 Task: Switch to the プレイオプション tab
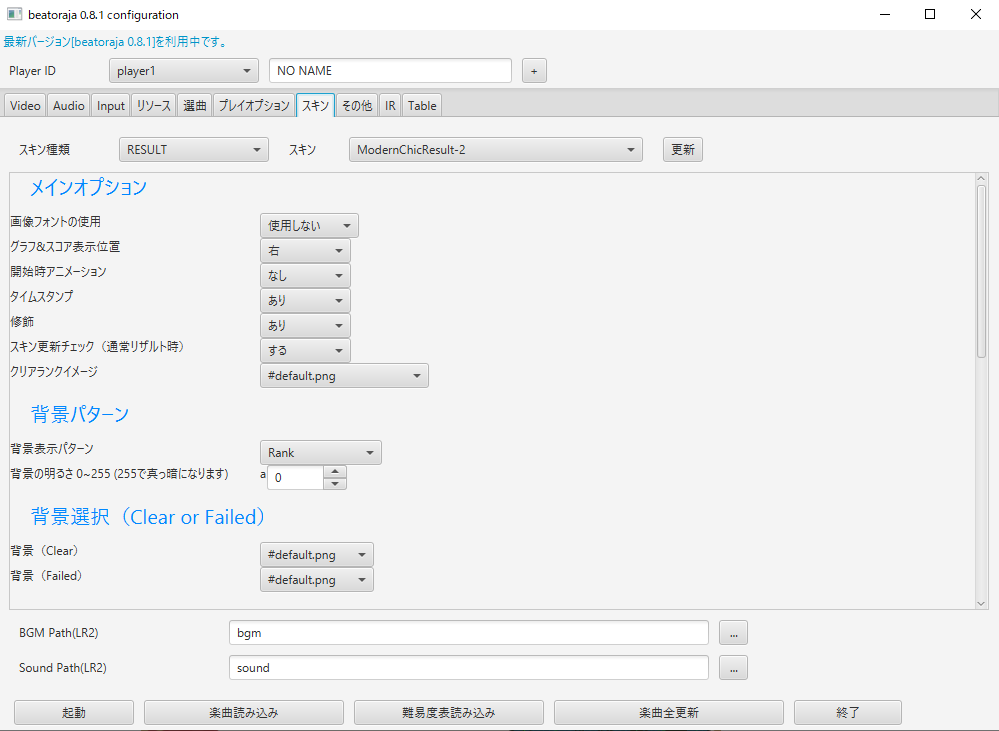tap(253, 105)
